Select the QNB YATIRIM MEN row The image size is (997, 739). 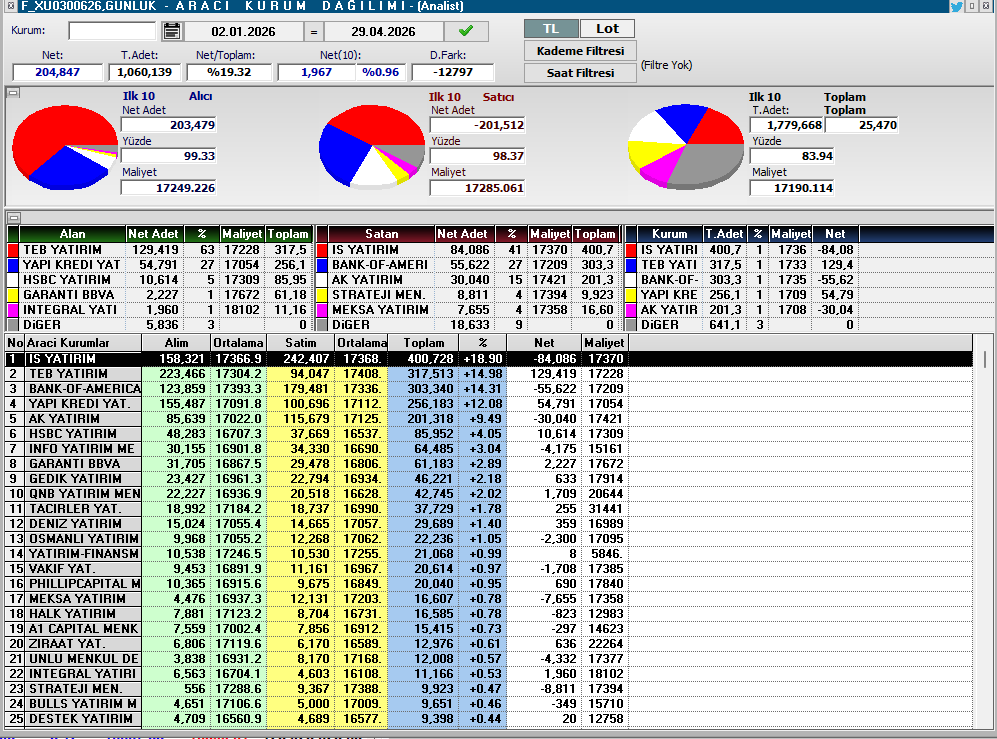click(488, 494)
